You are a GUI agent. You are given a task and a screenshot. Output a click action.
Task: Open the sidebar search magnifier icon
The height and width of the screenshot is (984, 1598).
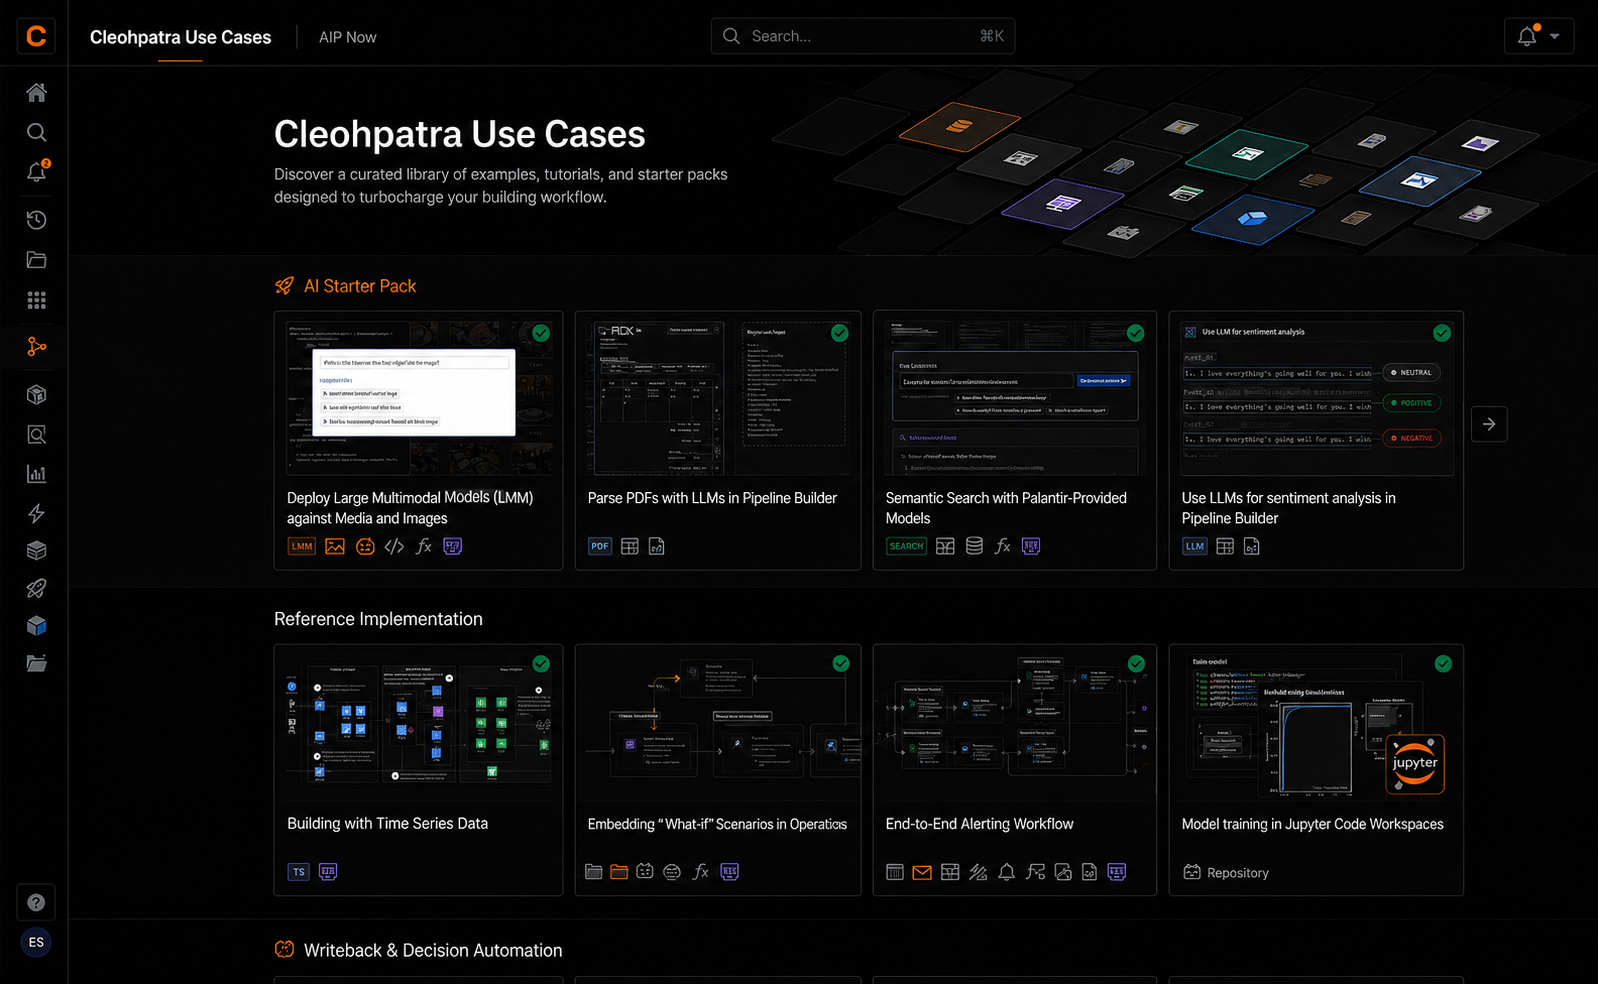[36, 133]
